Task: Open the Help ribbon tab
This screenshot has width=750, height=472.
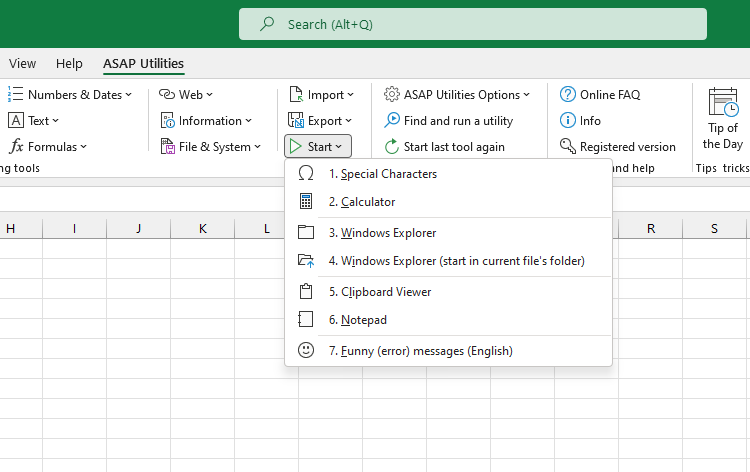Action: coord(69,64)
